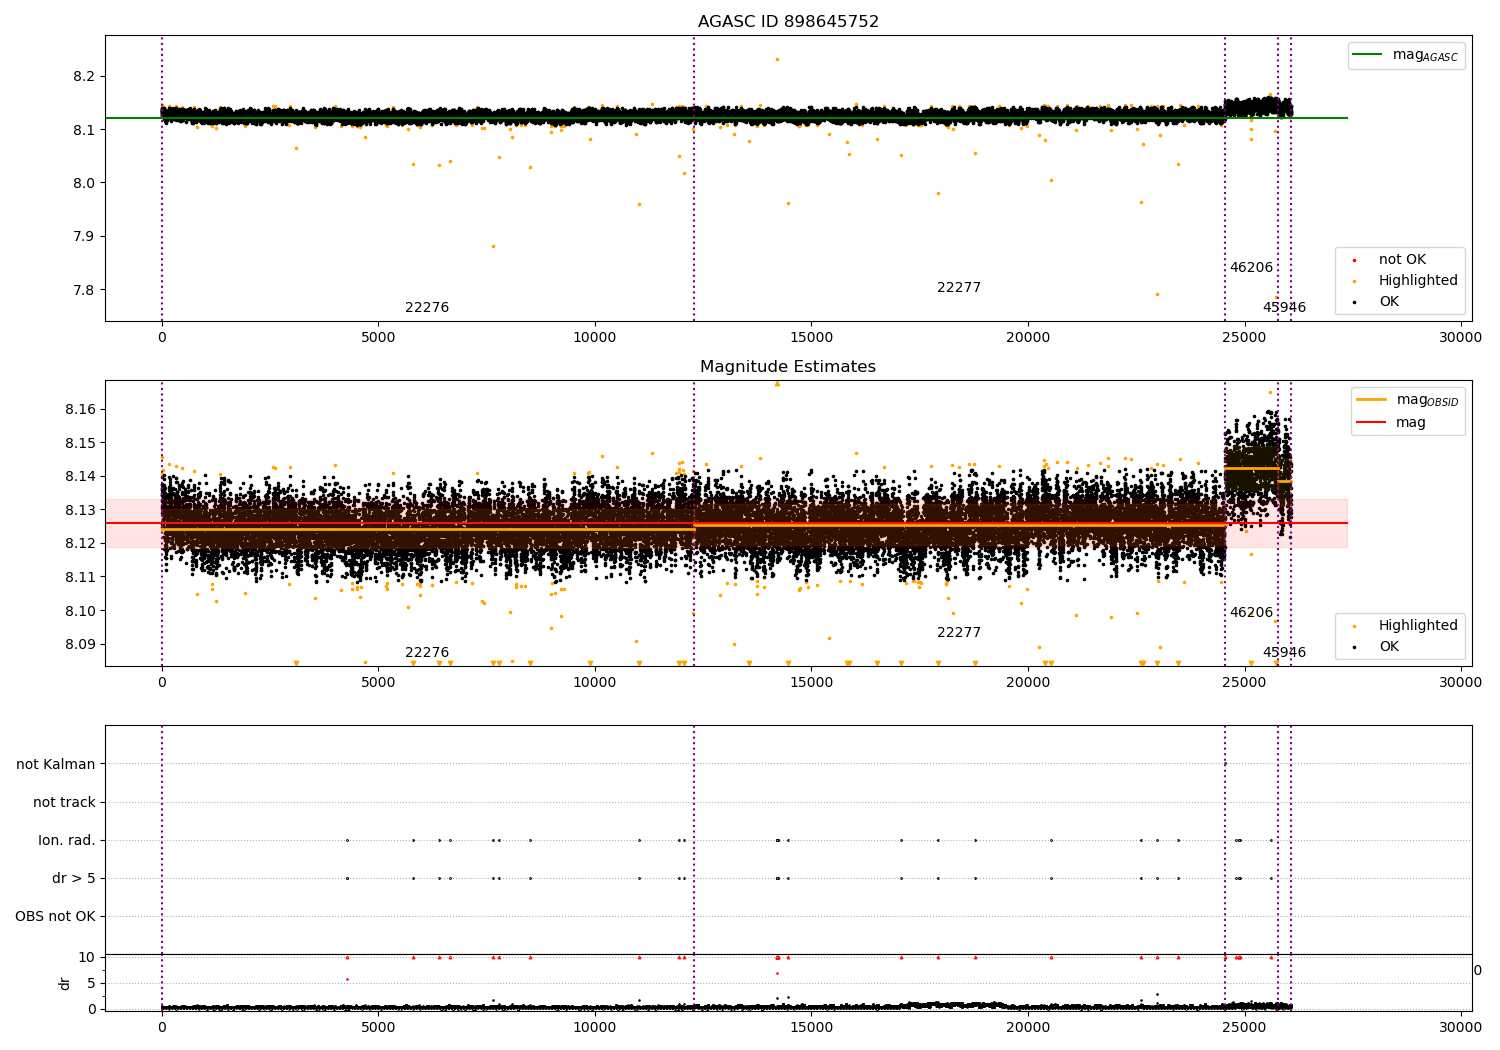This screenshot has width=1500, height=1050.
Task: Click the 'dr > 5' axis label
Action: (74, 878)
